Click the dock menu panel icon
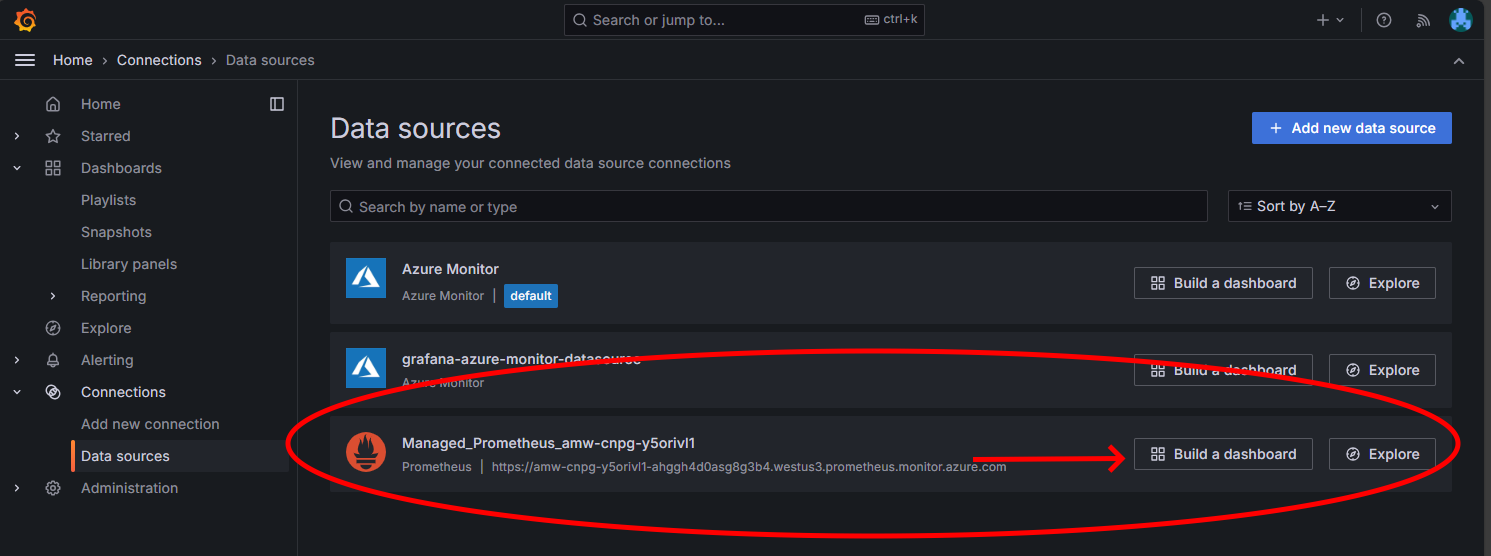 point(277,104)
